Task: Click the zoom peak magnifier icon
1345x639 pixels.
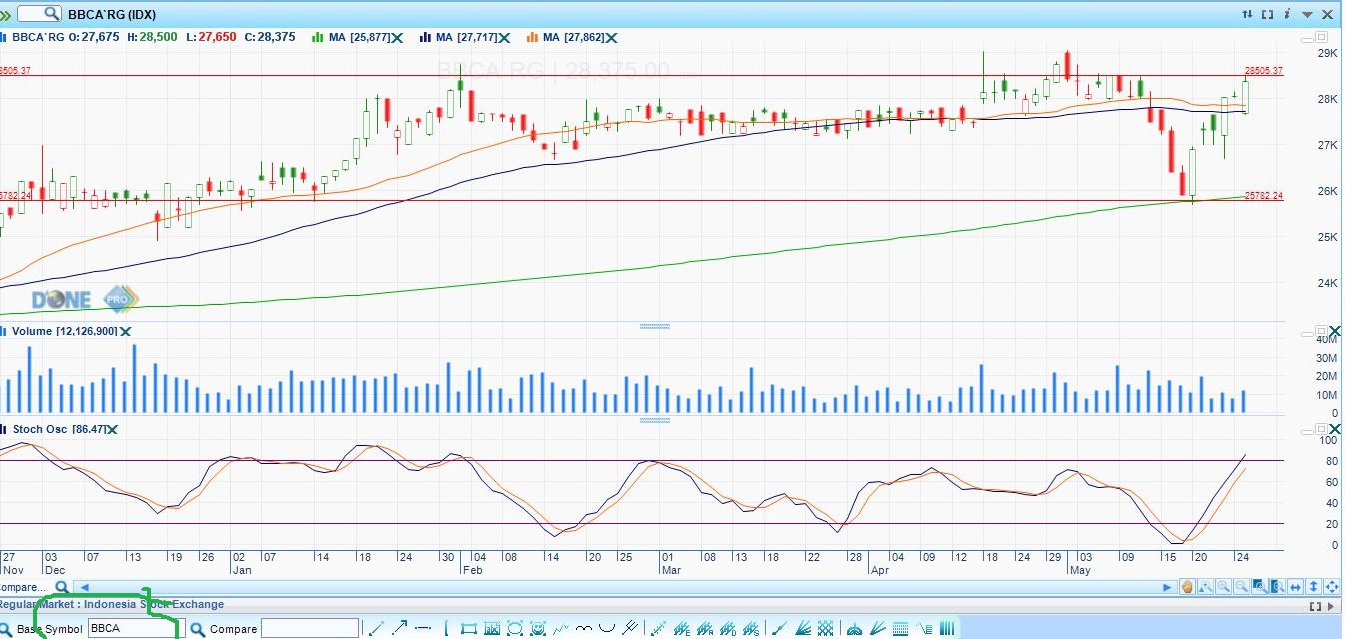Action: point(1205,587)
